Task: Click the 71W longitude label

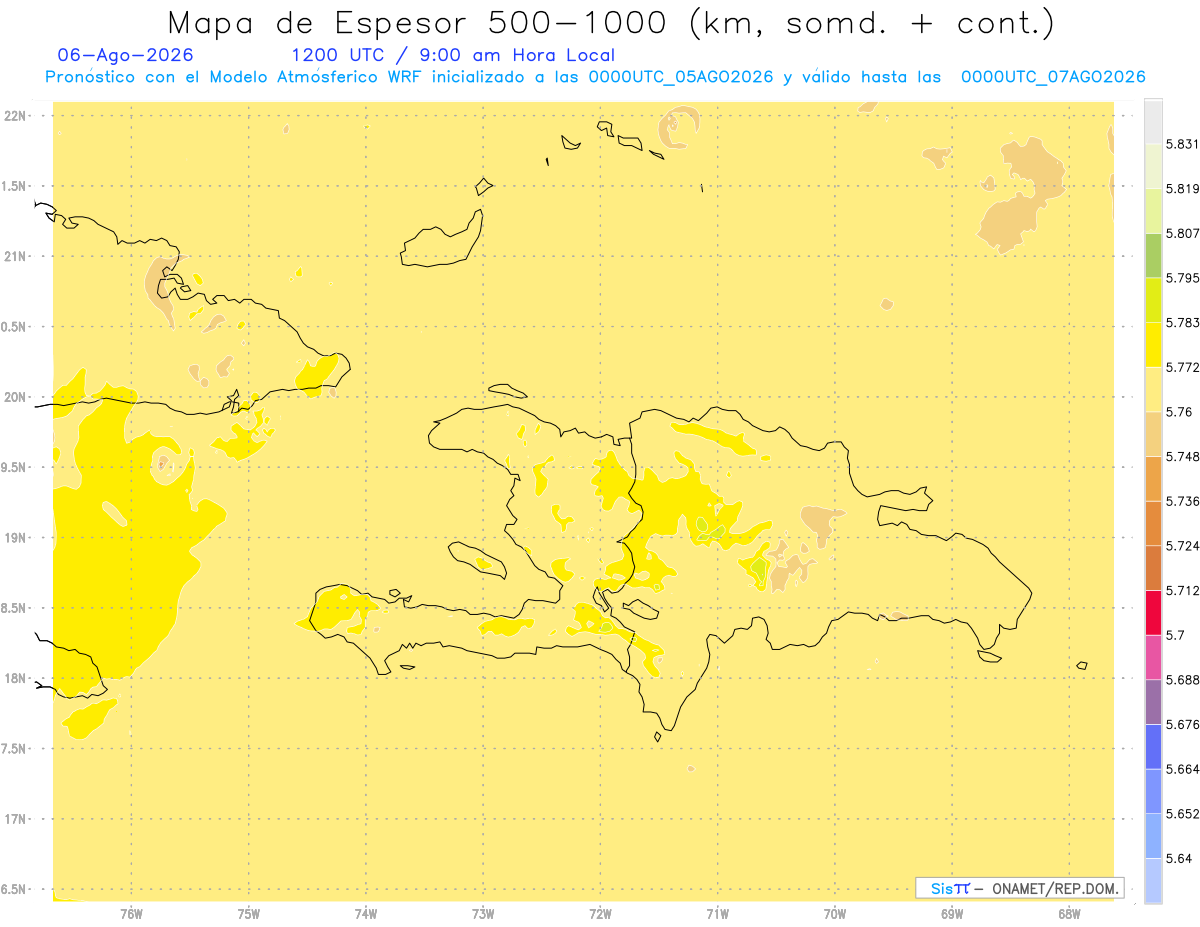Action: (x=717, y=913)
